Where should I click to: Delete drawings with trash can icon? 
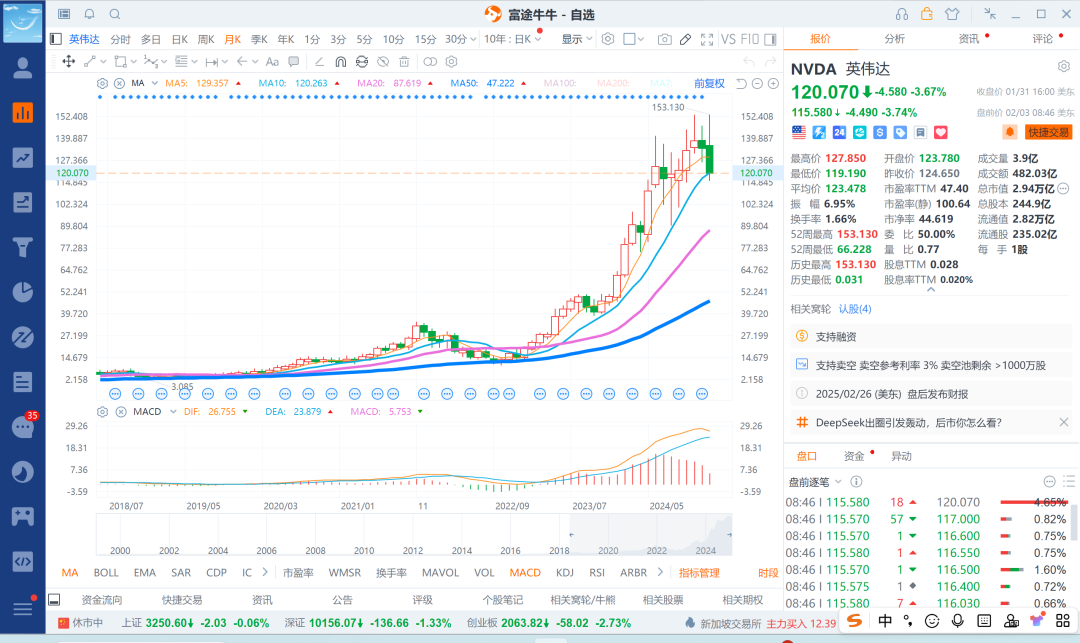tap(404, 61)
